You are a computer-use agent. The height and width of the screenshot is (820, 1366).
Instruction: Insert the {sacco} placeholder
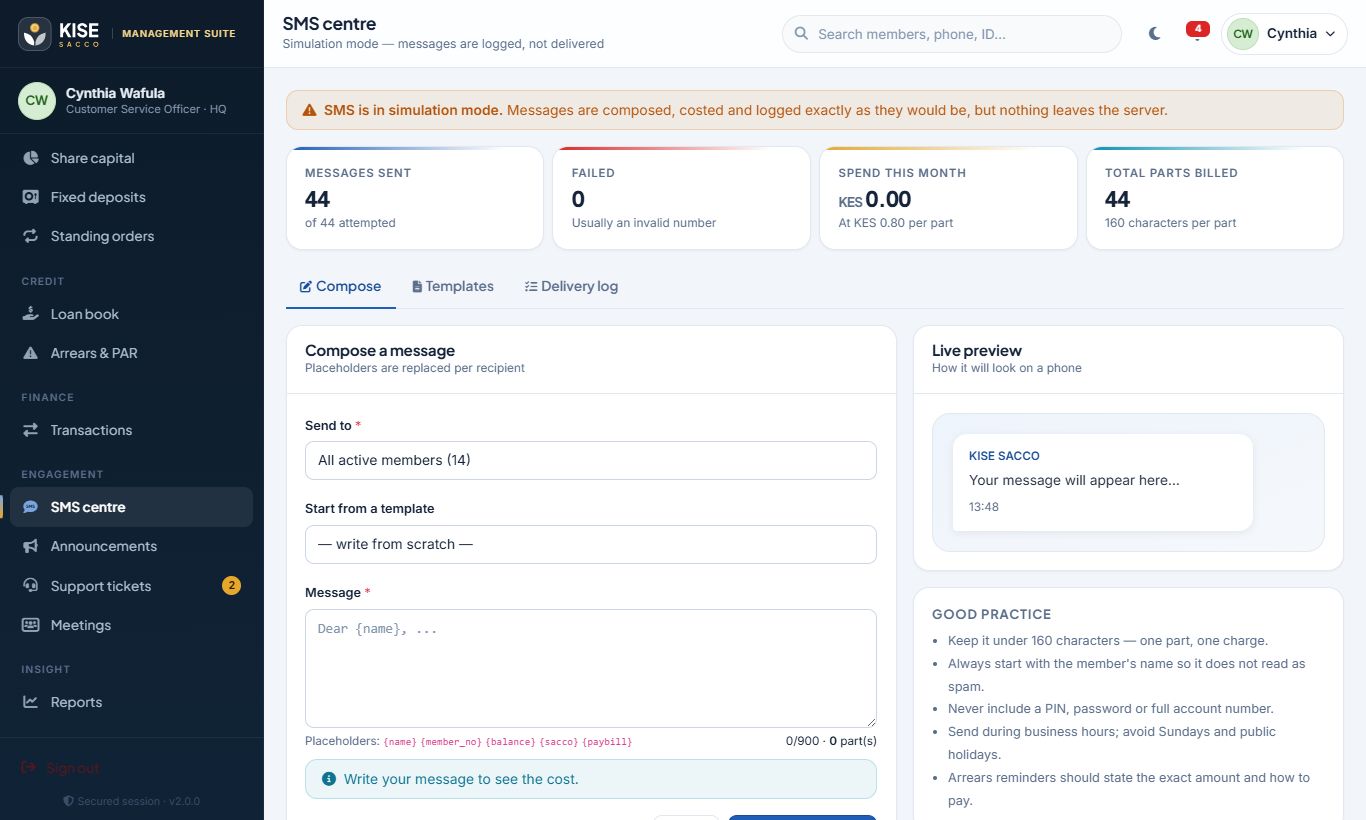point(559,742)
